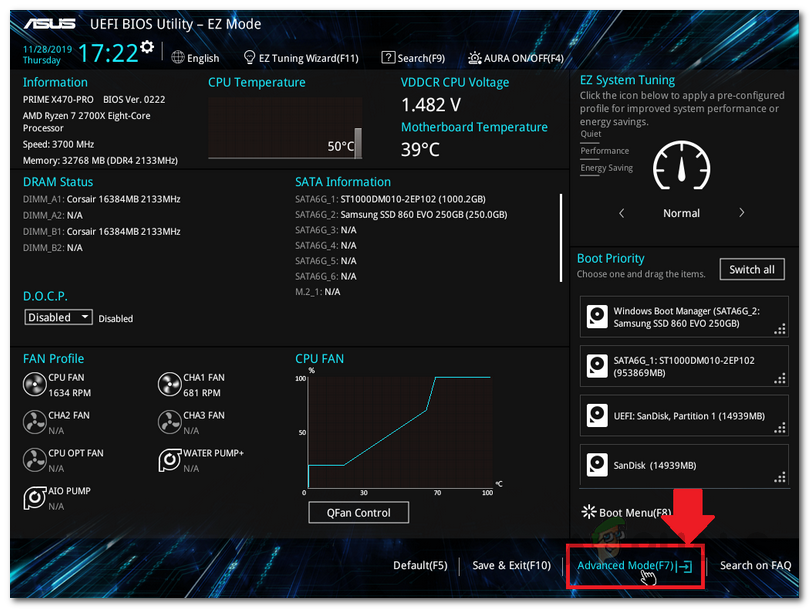Click the SATA6G_1 ST1000DM010 disk icon

597,366
